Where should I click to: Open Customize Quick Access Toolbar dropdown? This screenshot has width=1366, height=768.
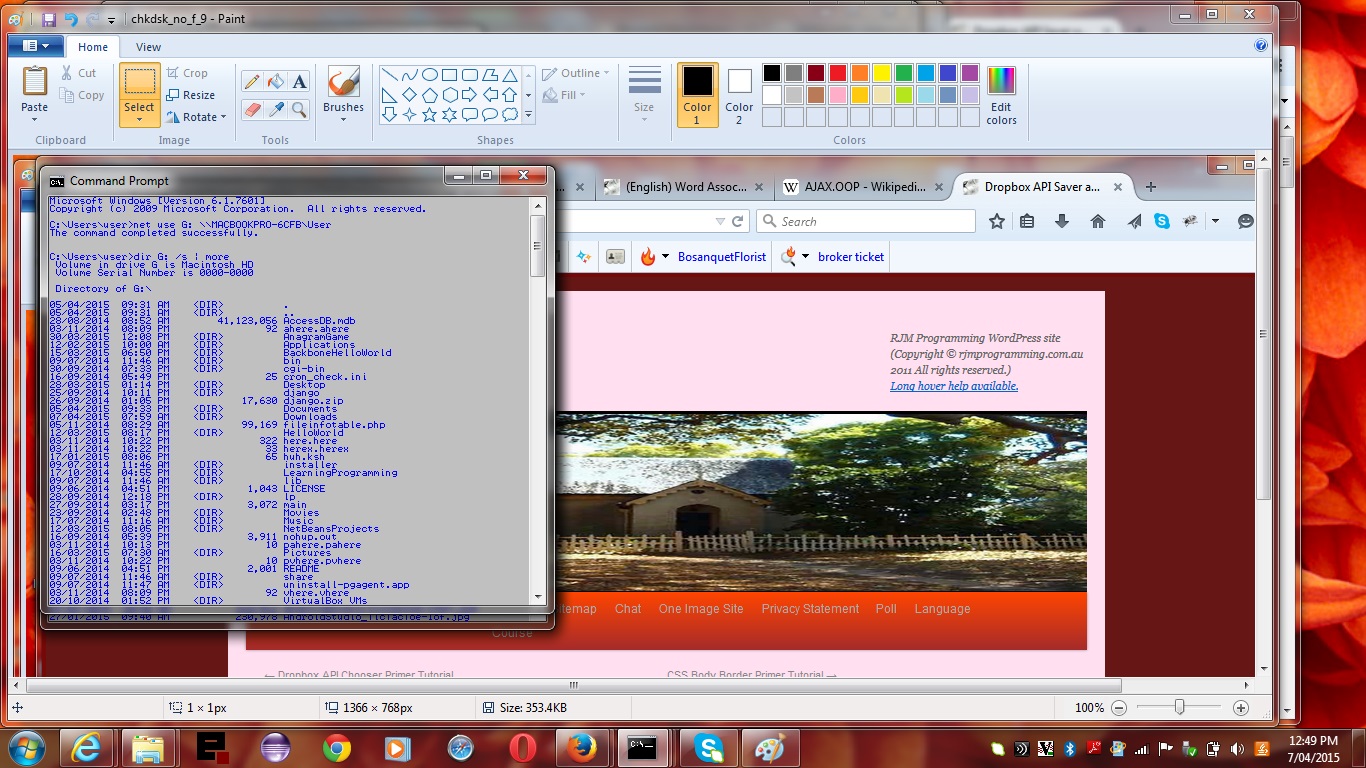(110, 19)
